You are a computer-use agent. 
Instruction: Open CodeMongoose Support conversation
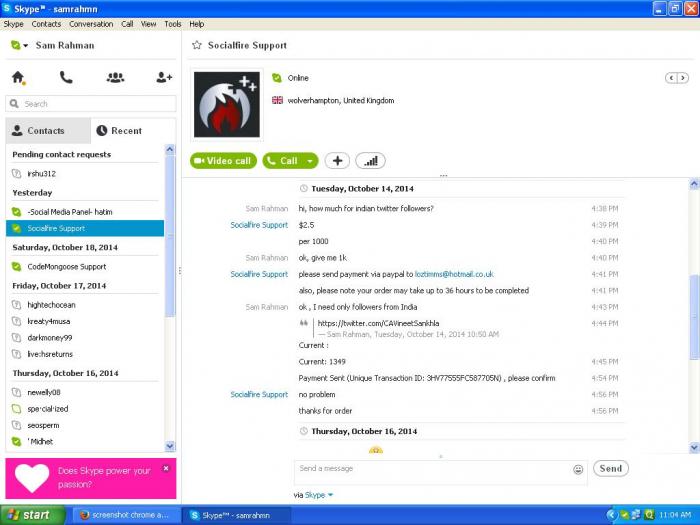click(x=85, y=267)
